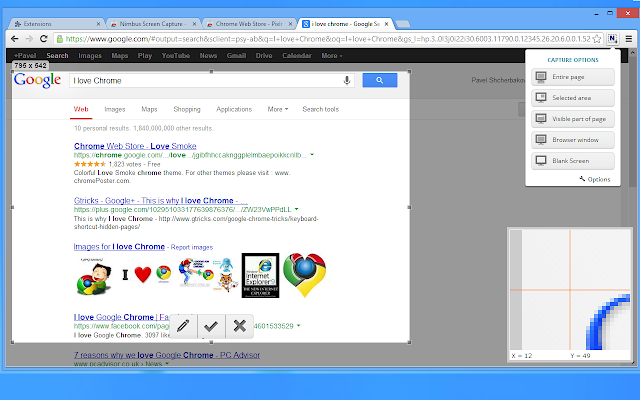Viewport: 640px width, 400px height.
Task: Close the Extensions tab
Action: click(98, 24)
